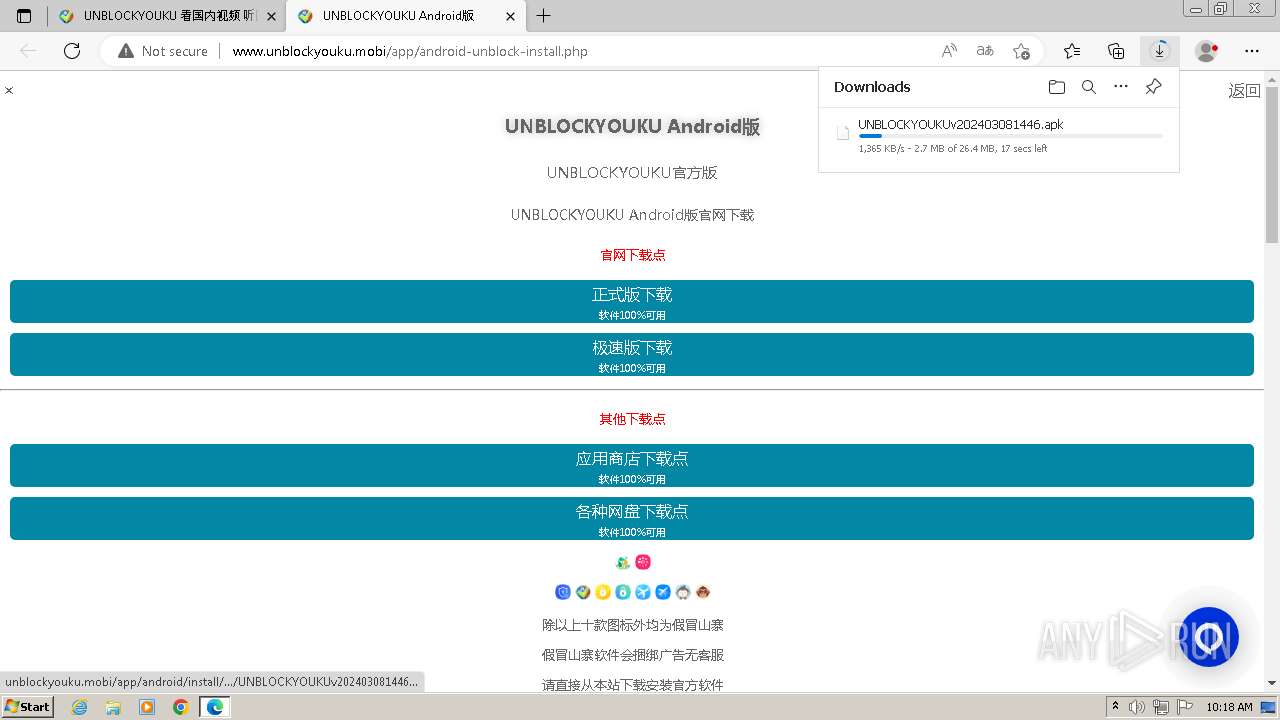Click the apk download progress bar
Screen dimensions: 1280x720
pyautogui.click(x=1010, y=136)
